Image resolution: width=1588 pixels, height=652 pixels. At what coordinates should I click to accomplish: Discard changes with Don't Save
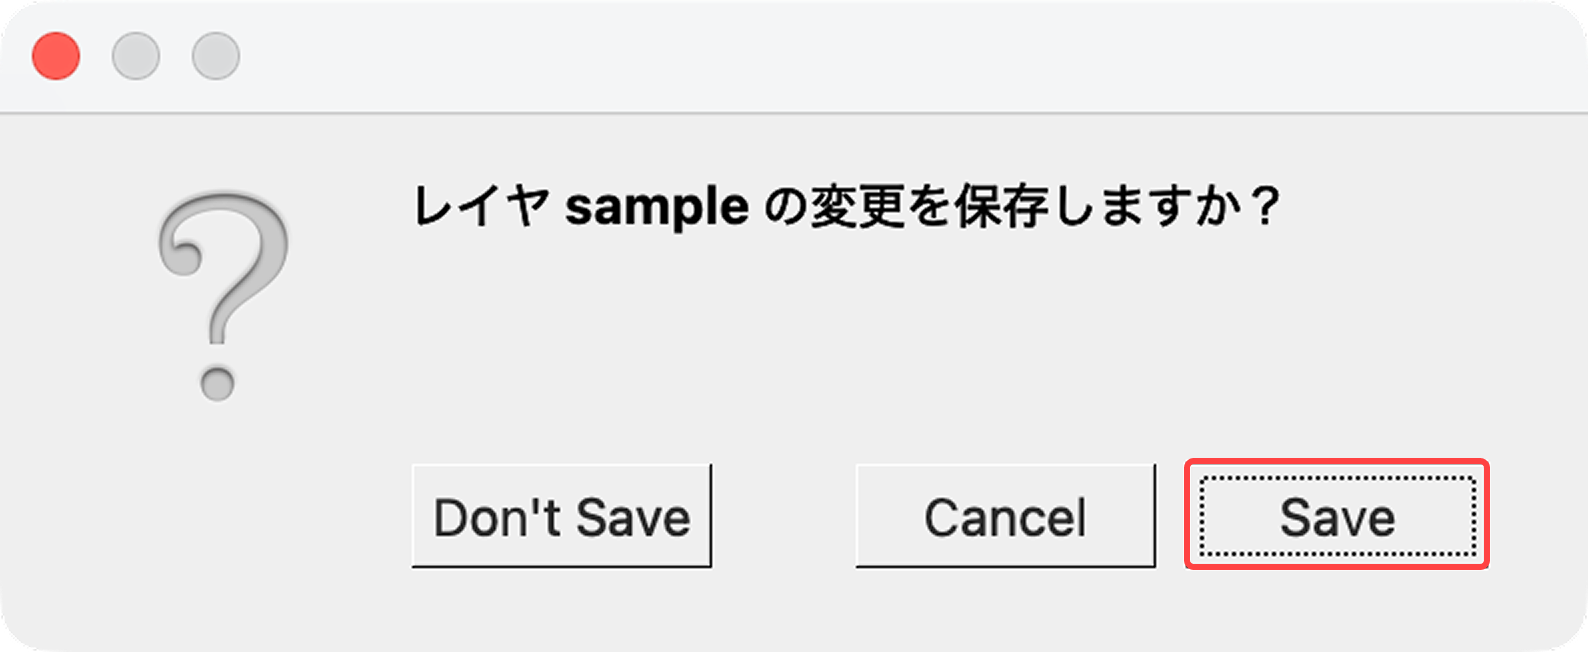point(562,516)
